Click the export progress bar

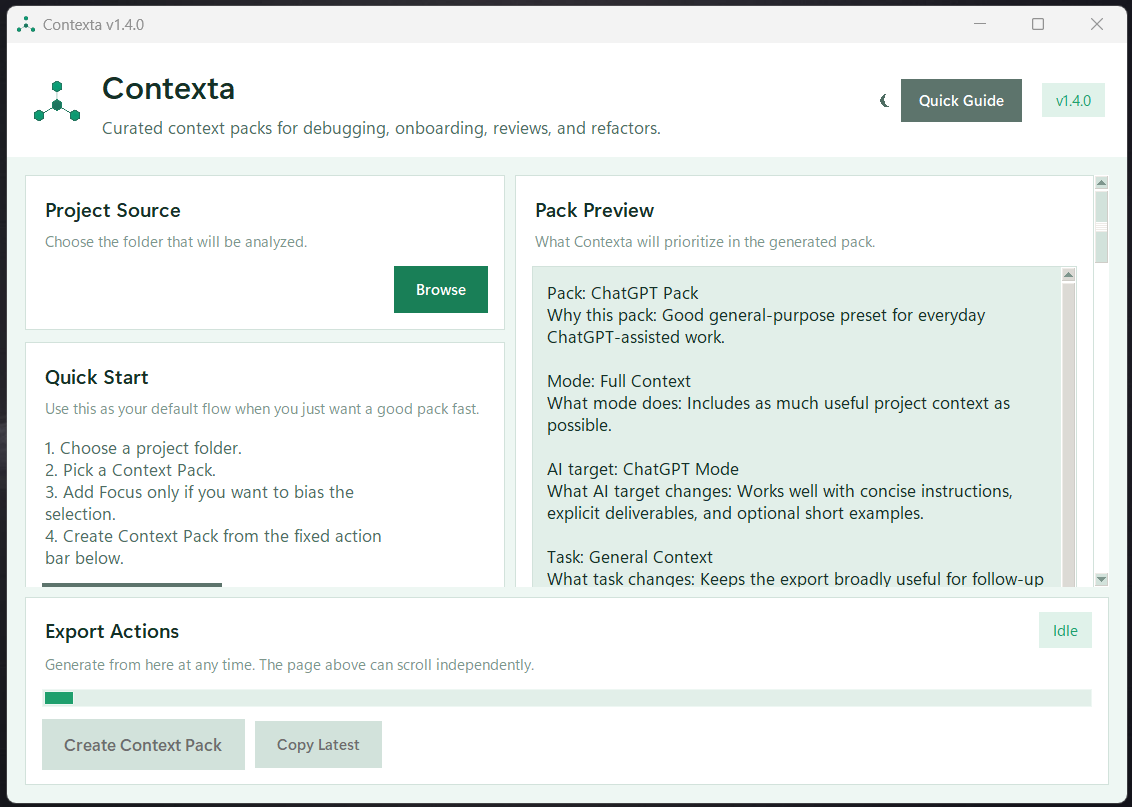567,698
